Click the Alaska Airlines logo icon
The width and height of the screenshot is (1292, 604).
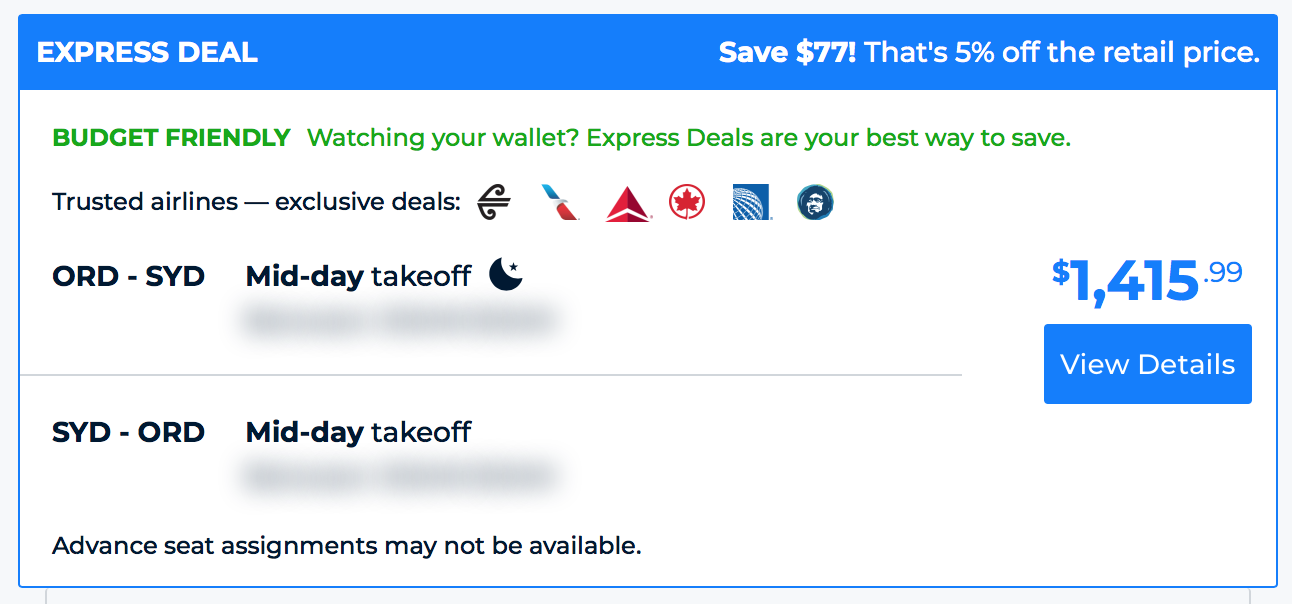click(816, 202)
